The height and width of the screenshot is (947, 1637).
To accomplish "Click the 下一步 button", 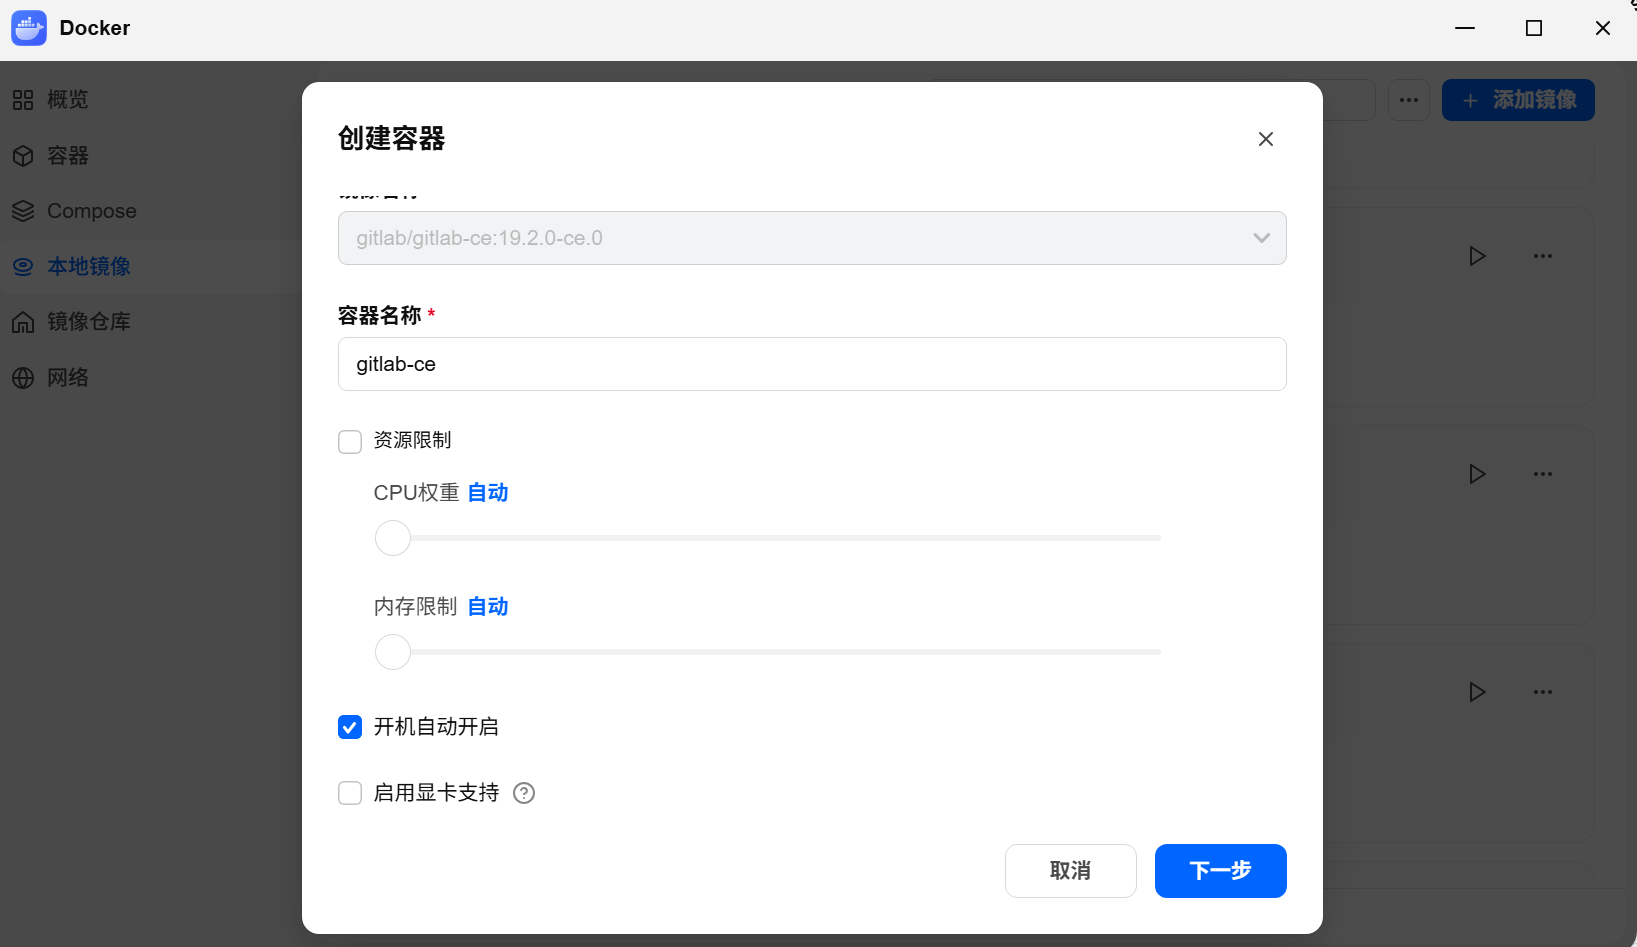I will 1220,871.
